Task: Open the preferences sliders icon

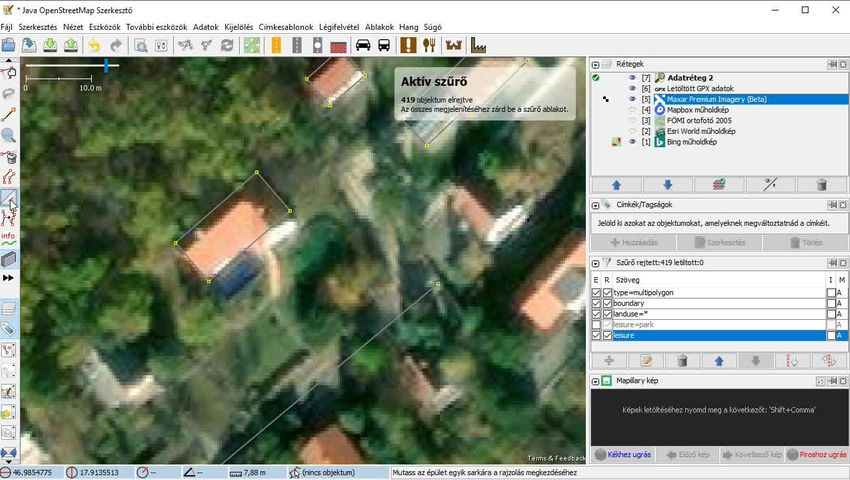Action: (162, 46)
